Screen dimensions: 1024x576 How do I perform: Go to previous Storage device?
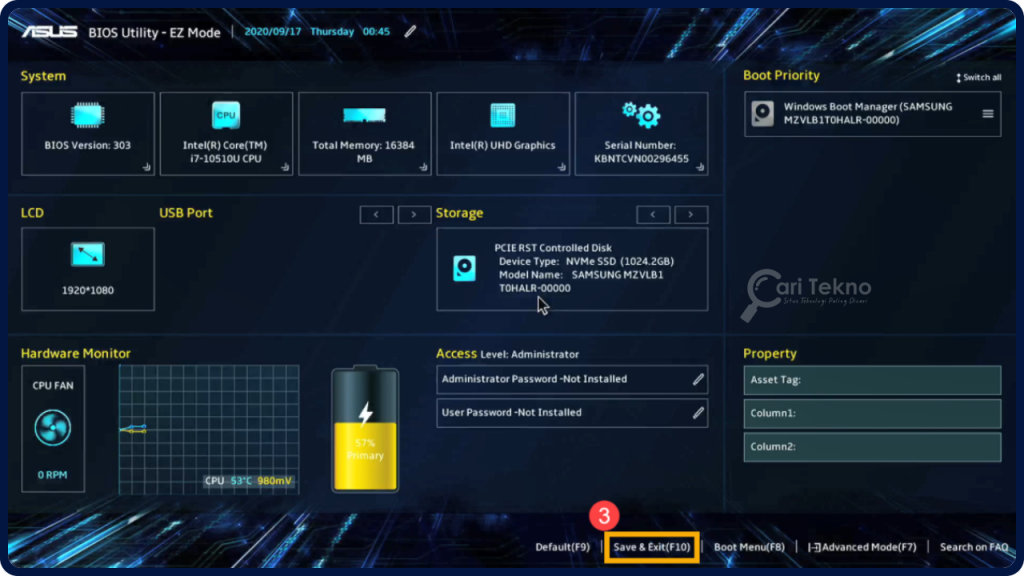(x=653, y=214)
